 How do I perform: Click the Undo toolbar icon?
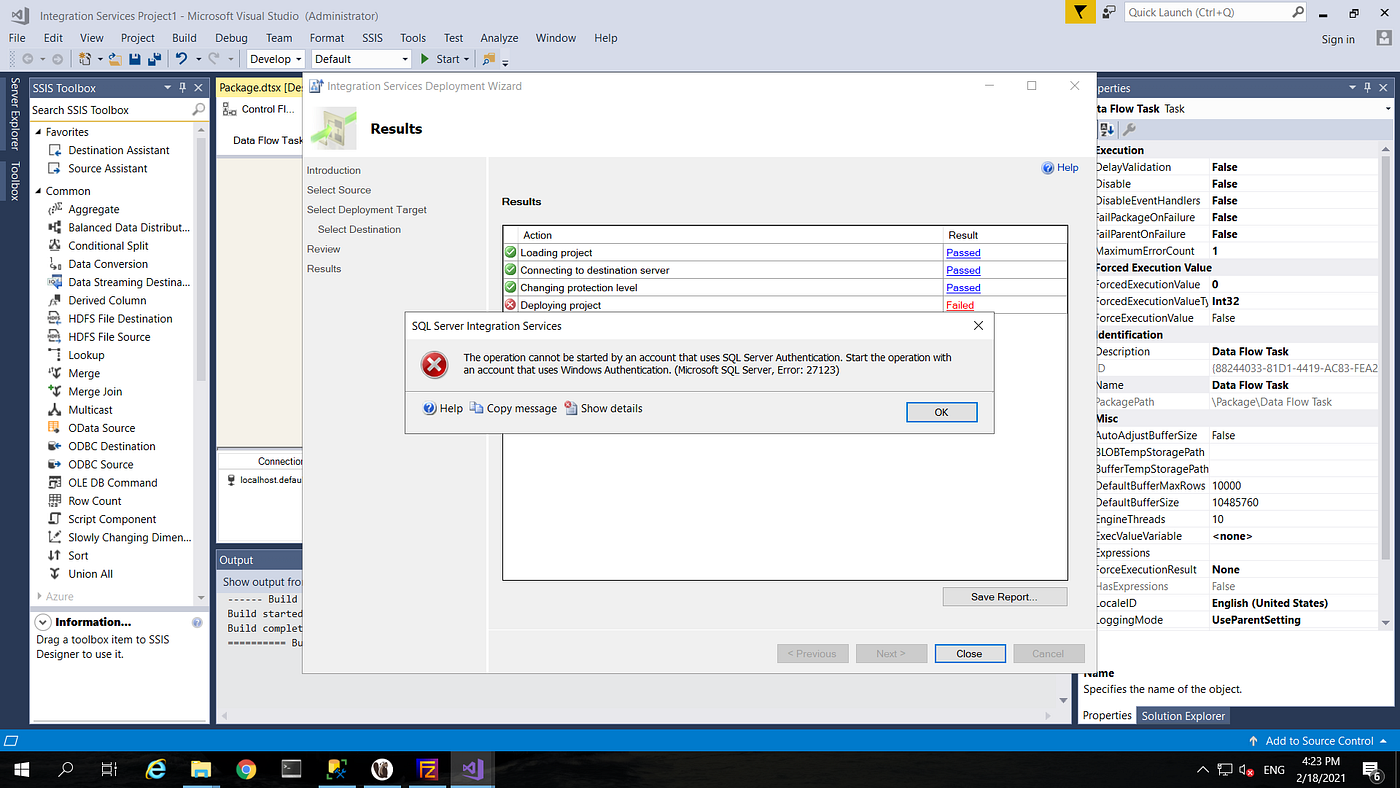pyautogui.click(x=181, y=59)
